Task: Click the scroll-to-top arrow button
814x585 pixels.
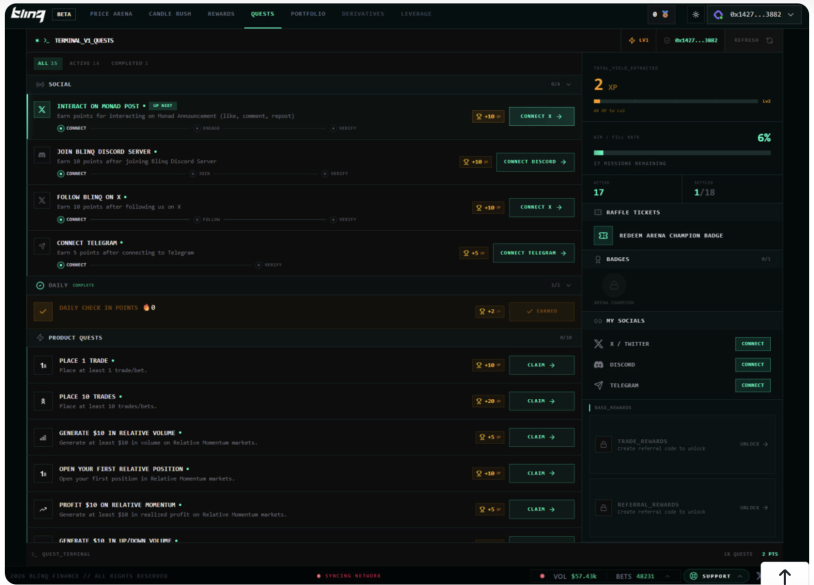Action: (784, 575)
